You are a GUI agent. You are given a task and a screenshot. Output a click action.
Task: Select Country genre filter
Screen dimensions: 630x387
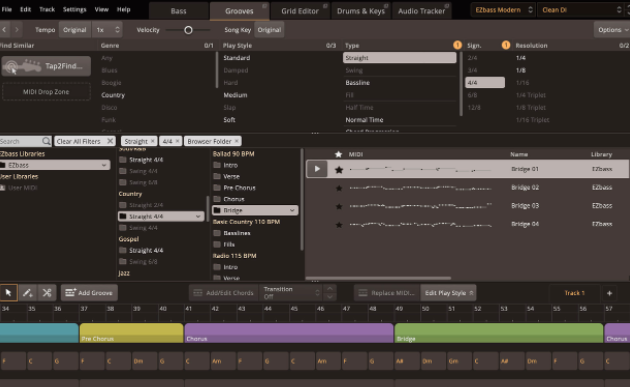(x=113, y=95)
